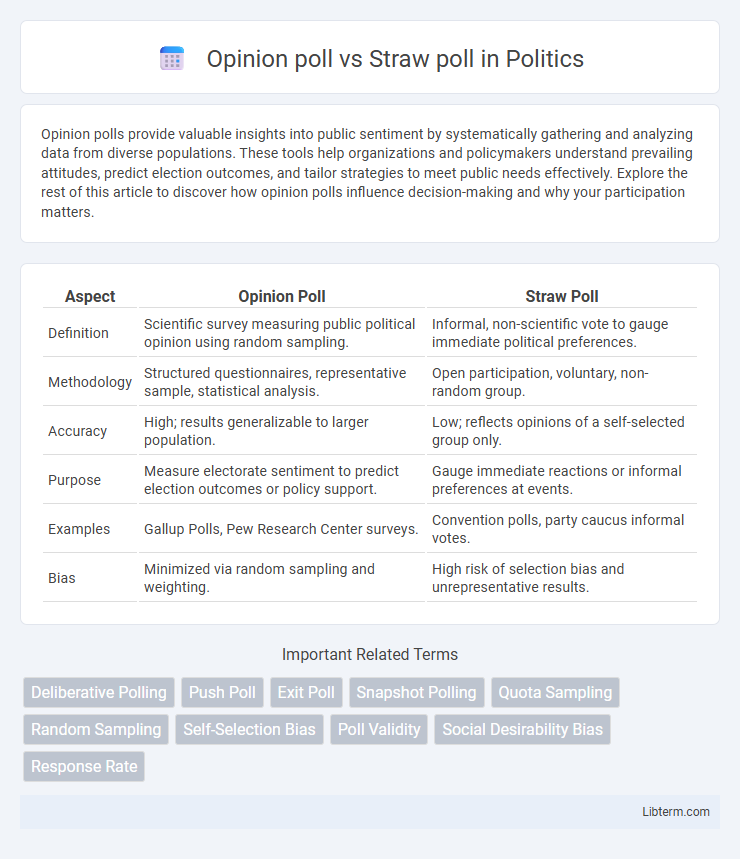Click the Quota Sampling tag
Viewport: 740px width, 859px height.
[555, 692]
